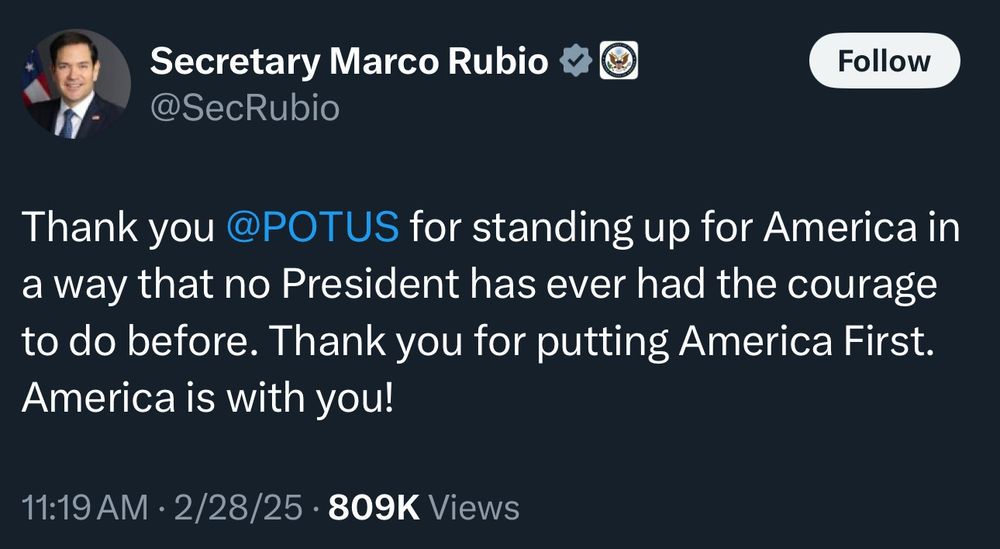Open the @POTUS mention link
The image size is (1000, 549).
click(314, 228)
